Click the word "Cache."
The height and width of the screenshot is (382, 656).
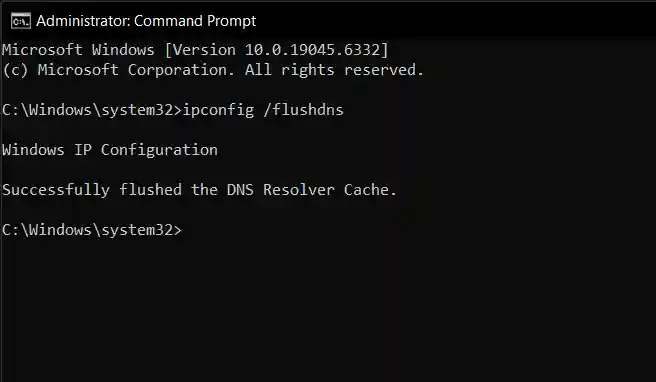coord(370,190)
